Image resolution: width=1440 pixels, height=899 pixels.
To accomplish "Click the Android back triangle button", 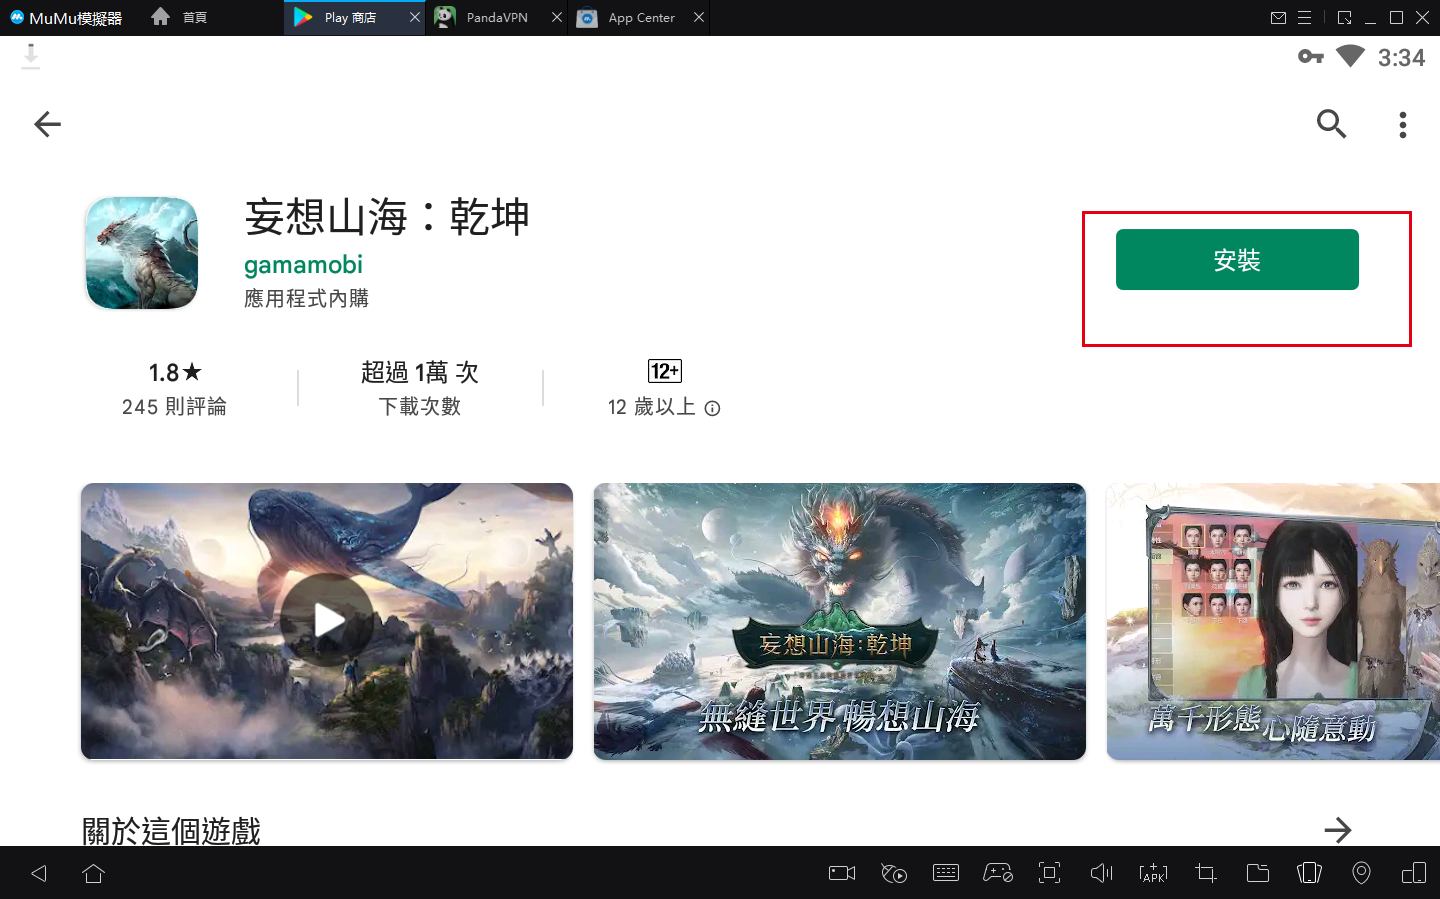I will 39,874.
